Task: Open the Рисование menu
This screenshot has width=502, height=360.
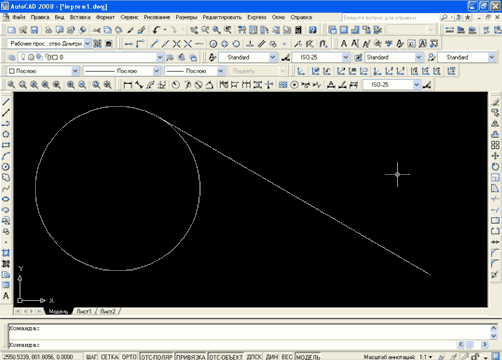Action: click(x=157, y=17)
